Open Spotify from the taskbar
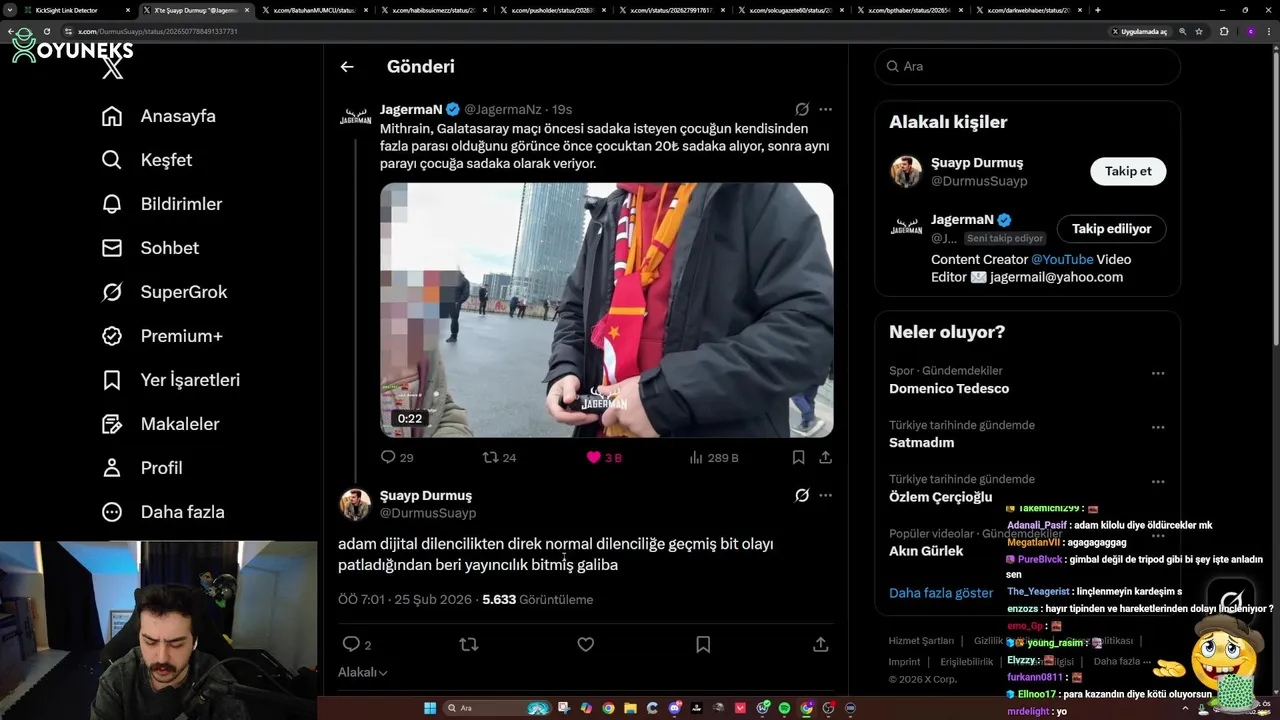 pyautogui.click(x=784, y=708)
